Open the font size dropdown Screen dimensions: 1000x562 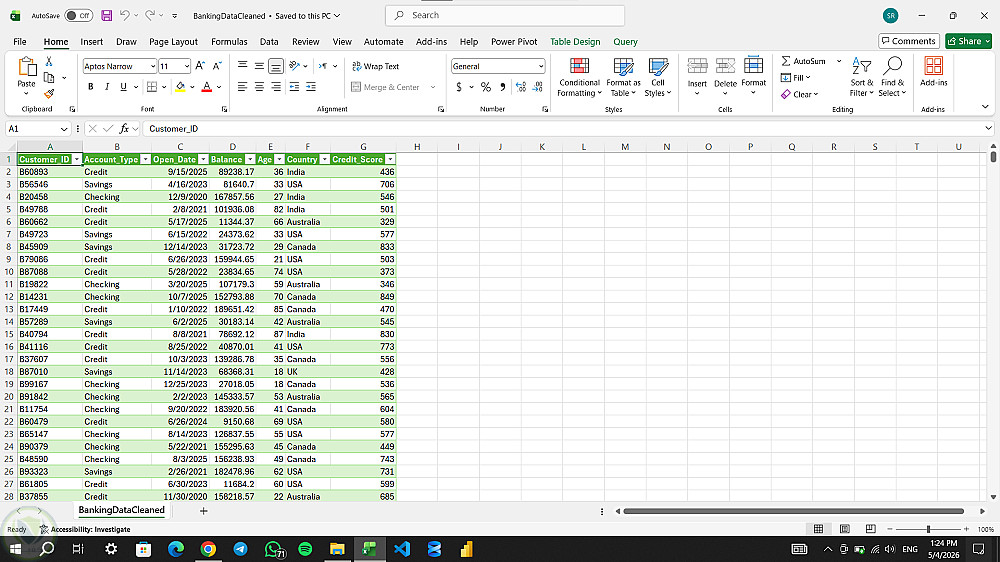pyautogui.click(x=186, y=66)
